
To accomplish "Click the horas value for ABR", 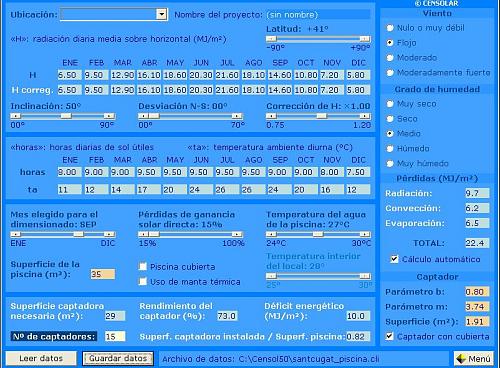I will tap(148, 172).
